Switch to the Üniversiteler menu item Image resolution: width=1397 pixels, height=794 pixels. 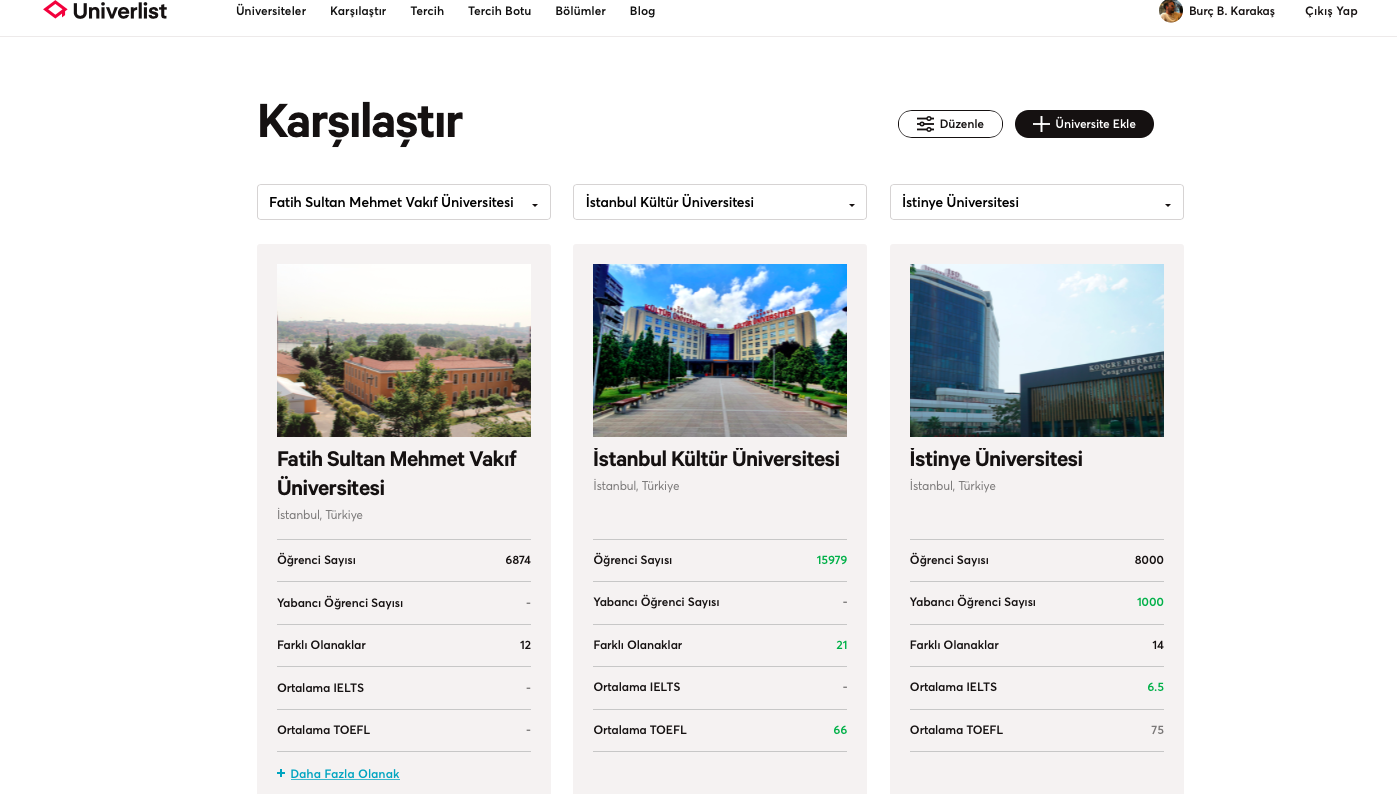270,11
